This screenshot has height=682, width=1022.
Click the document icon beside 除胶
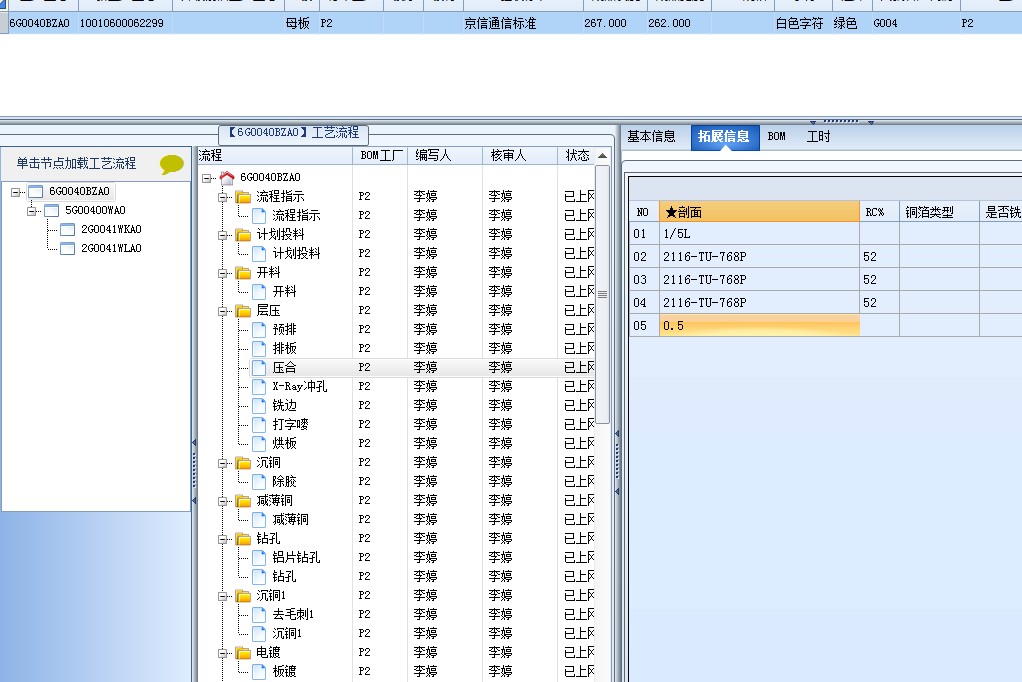pos(259,482)
